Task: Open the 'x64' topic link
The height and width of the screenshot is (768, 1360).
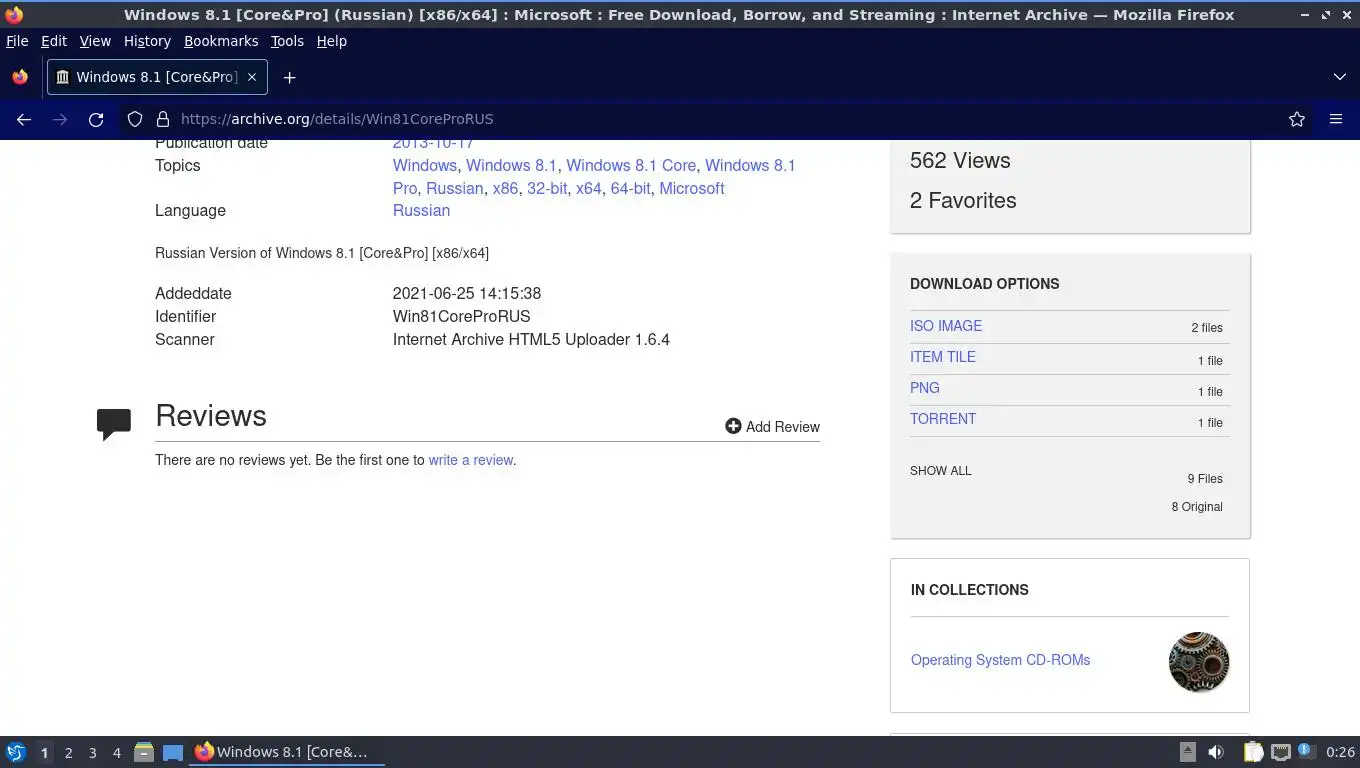Action: [x=589, y=188]
